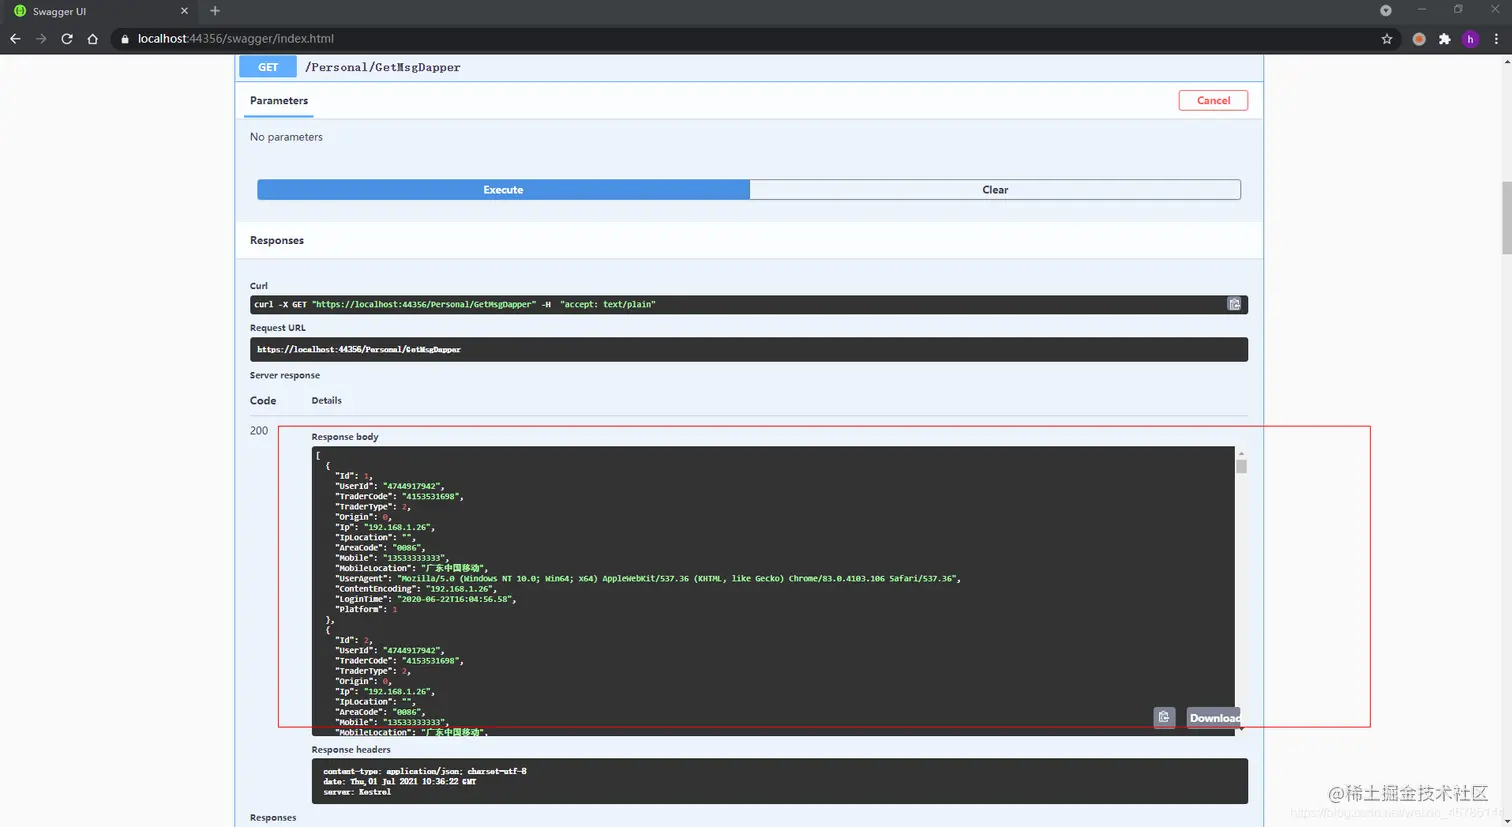Click the address bar URL
Viewport: 1512px width, 827px height.
click(x=236, y=39)
